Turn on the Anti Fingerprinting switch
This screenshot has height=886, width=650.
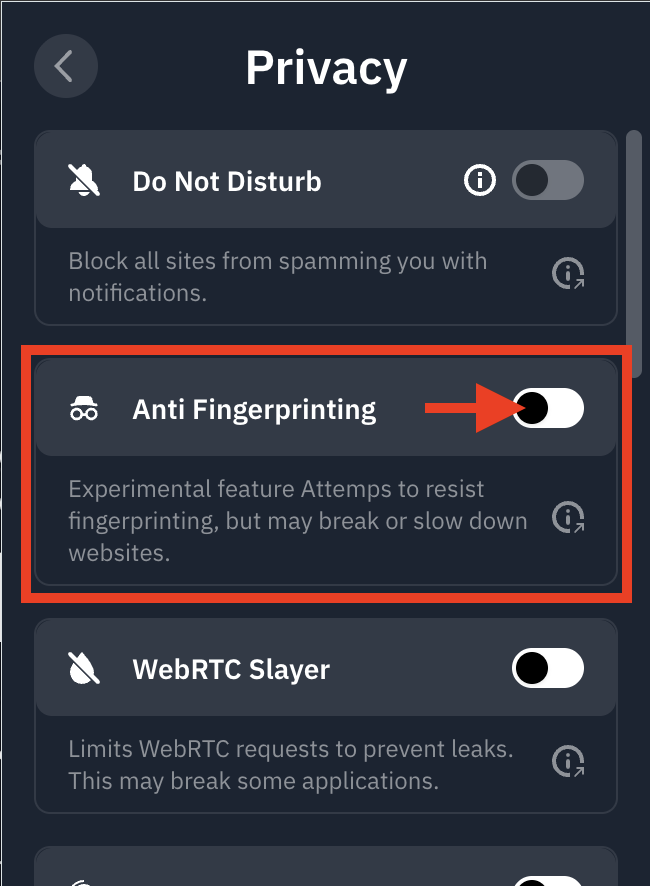tap(547, 408)
